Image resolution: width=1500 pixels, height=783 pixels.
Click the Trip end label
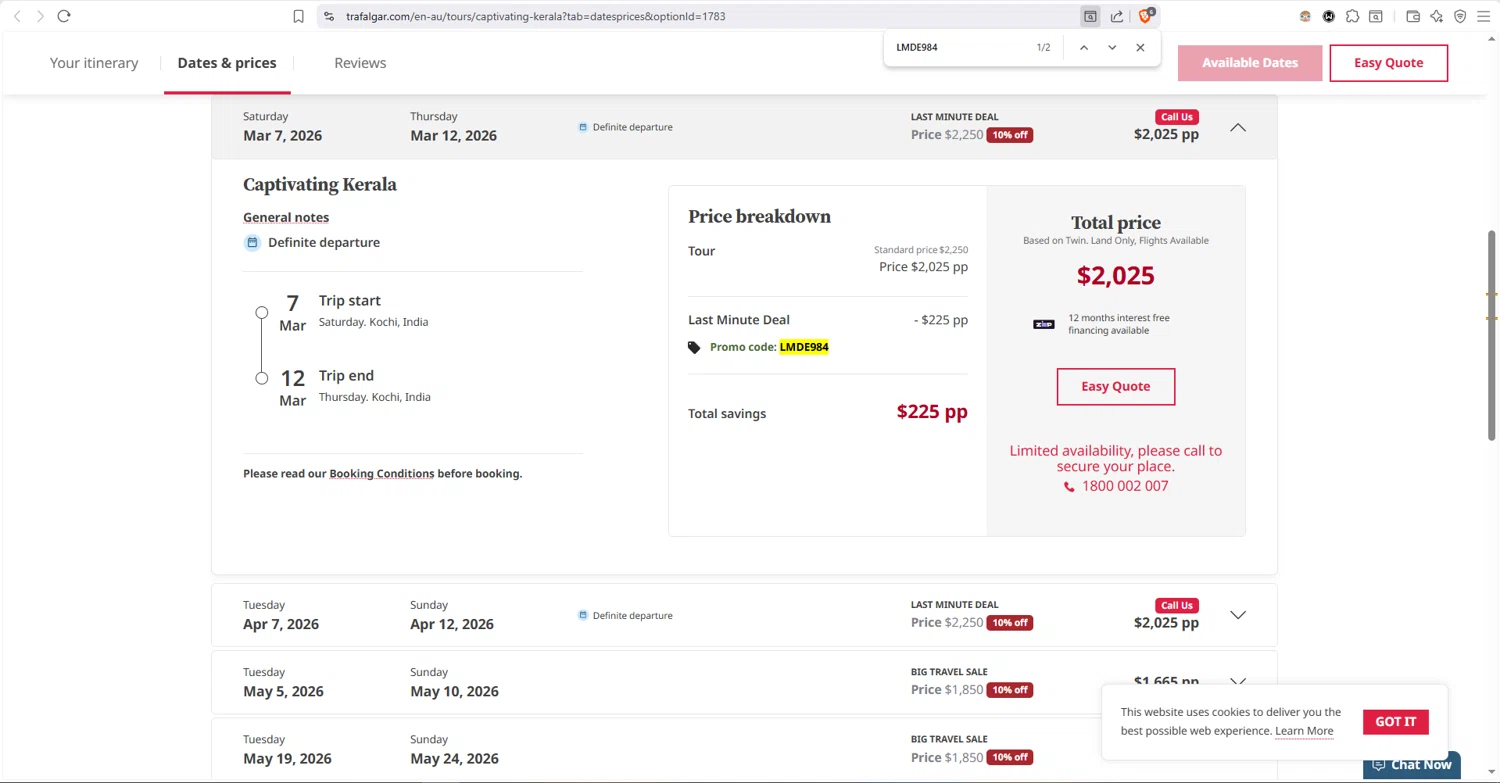point(346,375)
